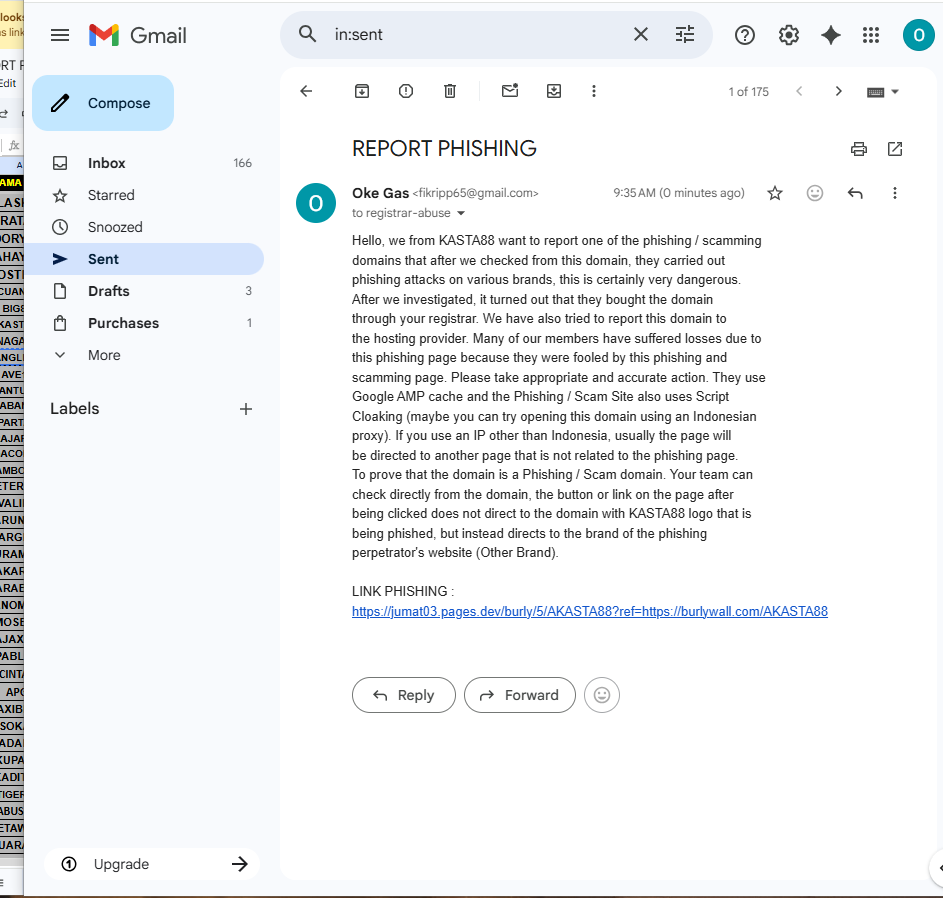The width and height of the screenshot is (943, 898).
Task: Open the Support help icon
Action: (x=745, y=35)
